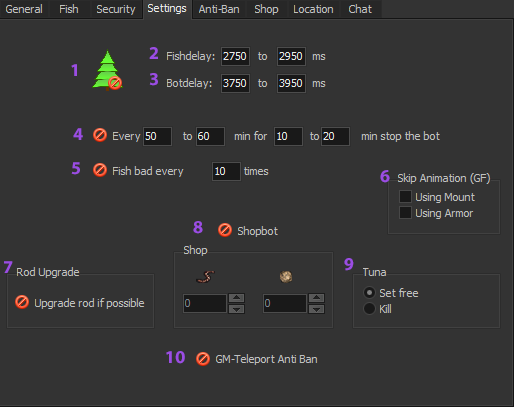Toggle the 'Fish bad every' disabled icon

click(100, 170)
